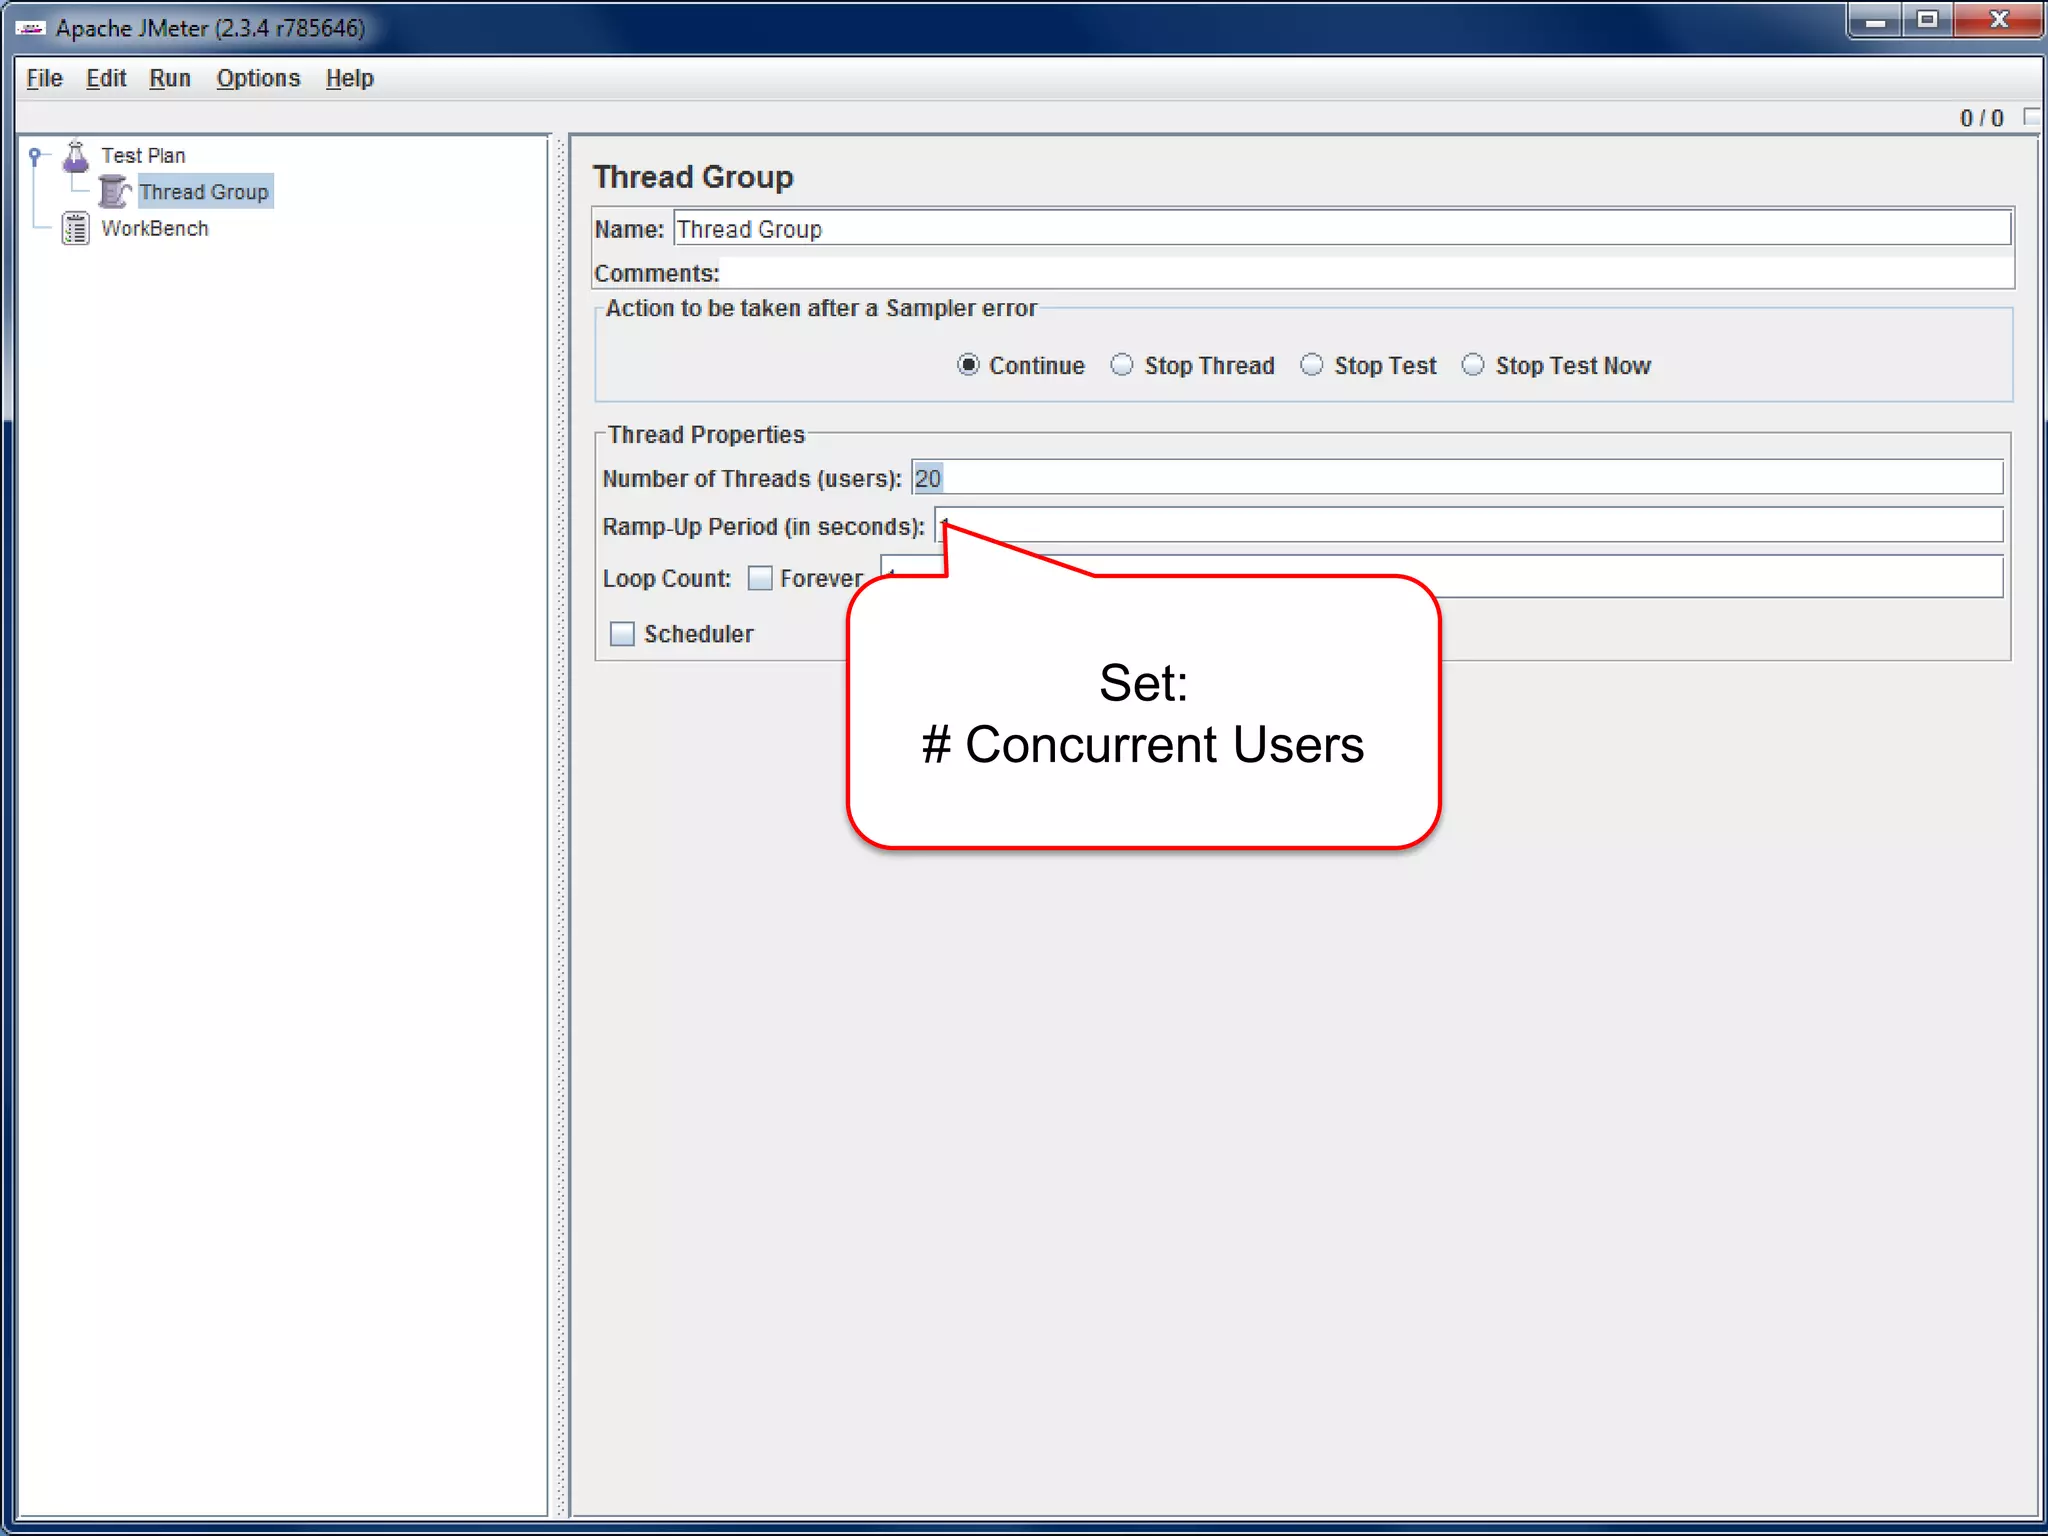
Task: Click the Comments input field
Action: [1366, 273]
